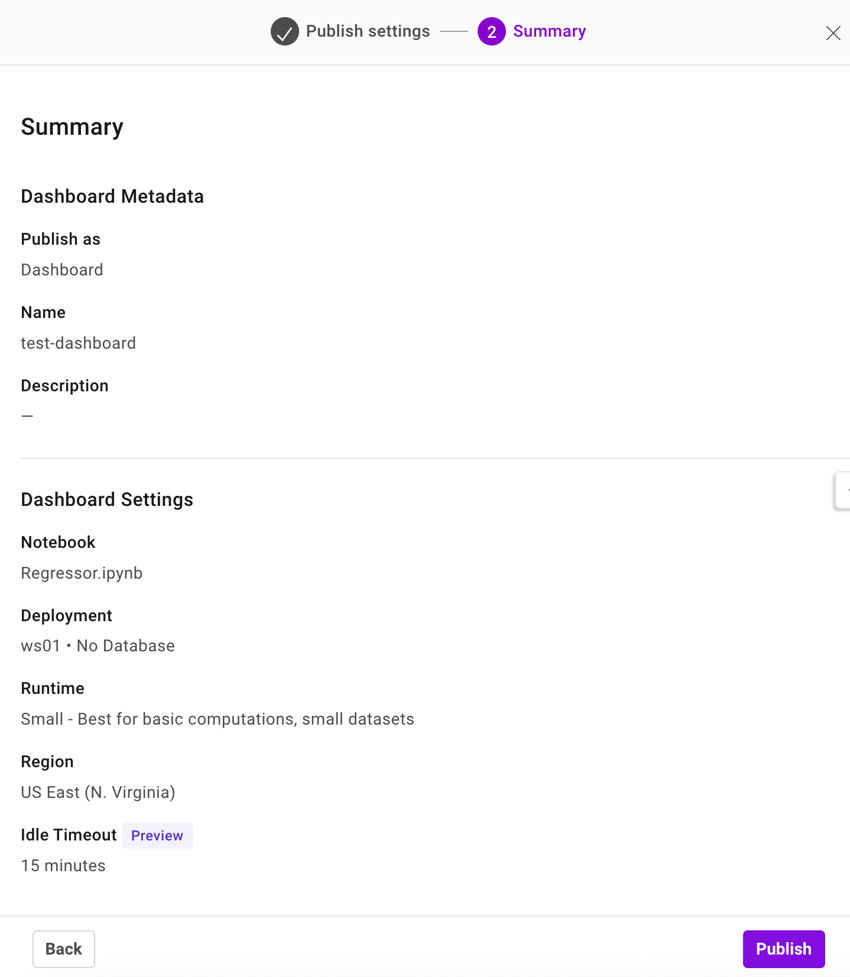The image size is (850, 977).
Task: Click the 15 minutes timeout value
Action: [x=63, y=865]
